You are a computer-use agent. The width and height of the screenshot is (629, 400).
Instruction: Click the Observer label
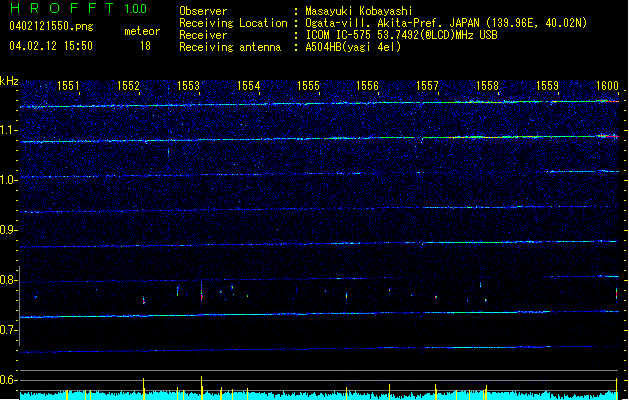pyautogui.click(x=203, y=11)
